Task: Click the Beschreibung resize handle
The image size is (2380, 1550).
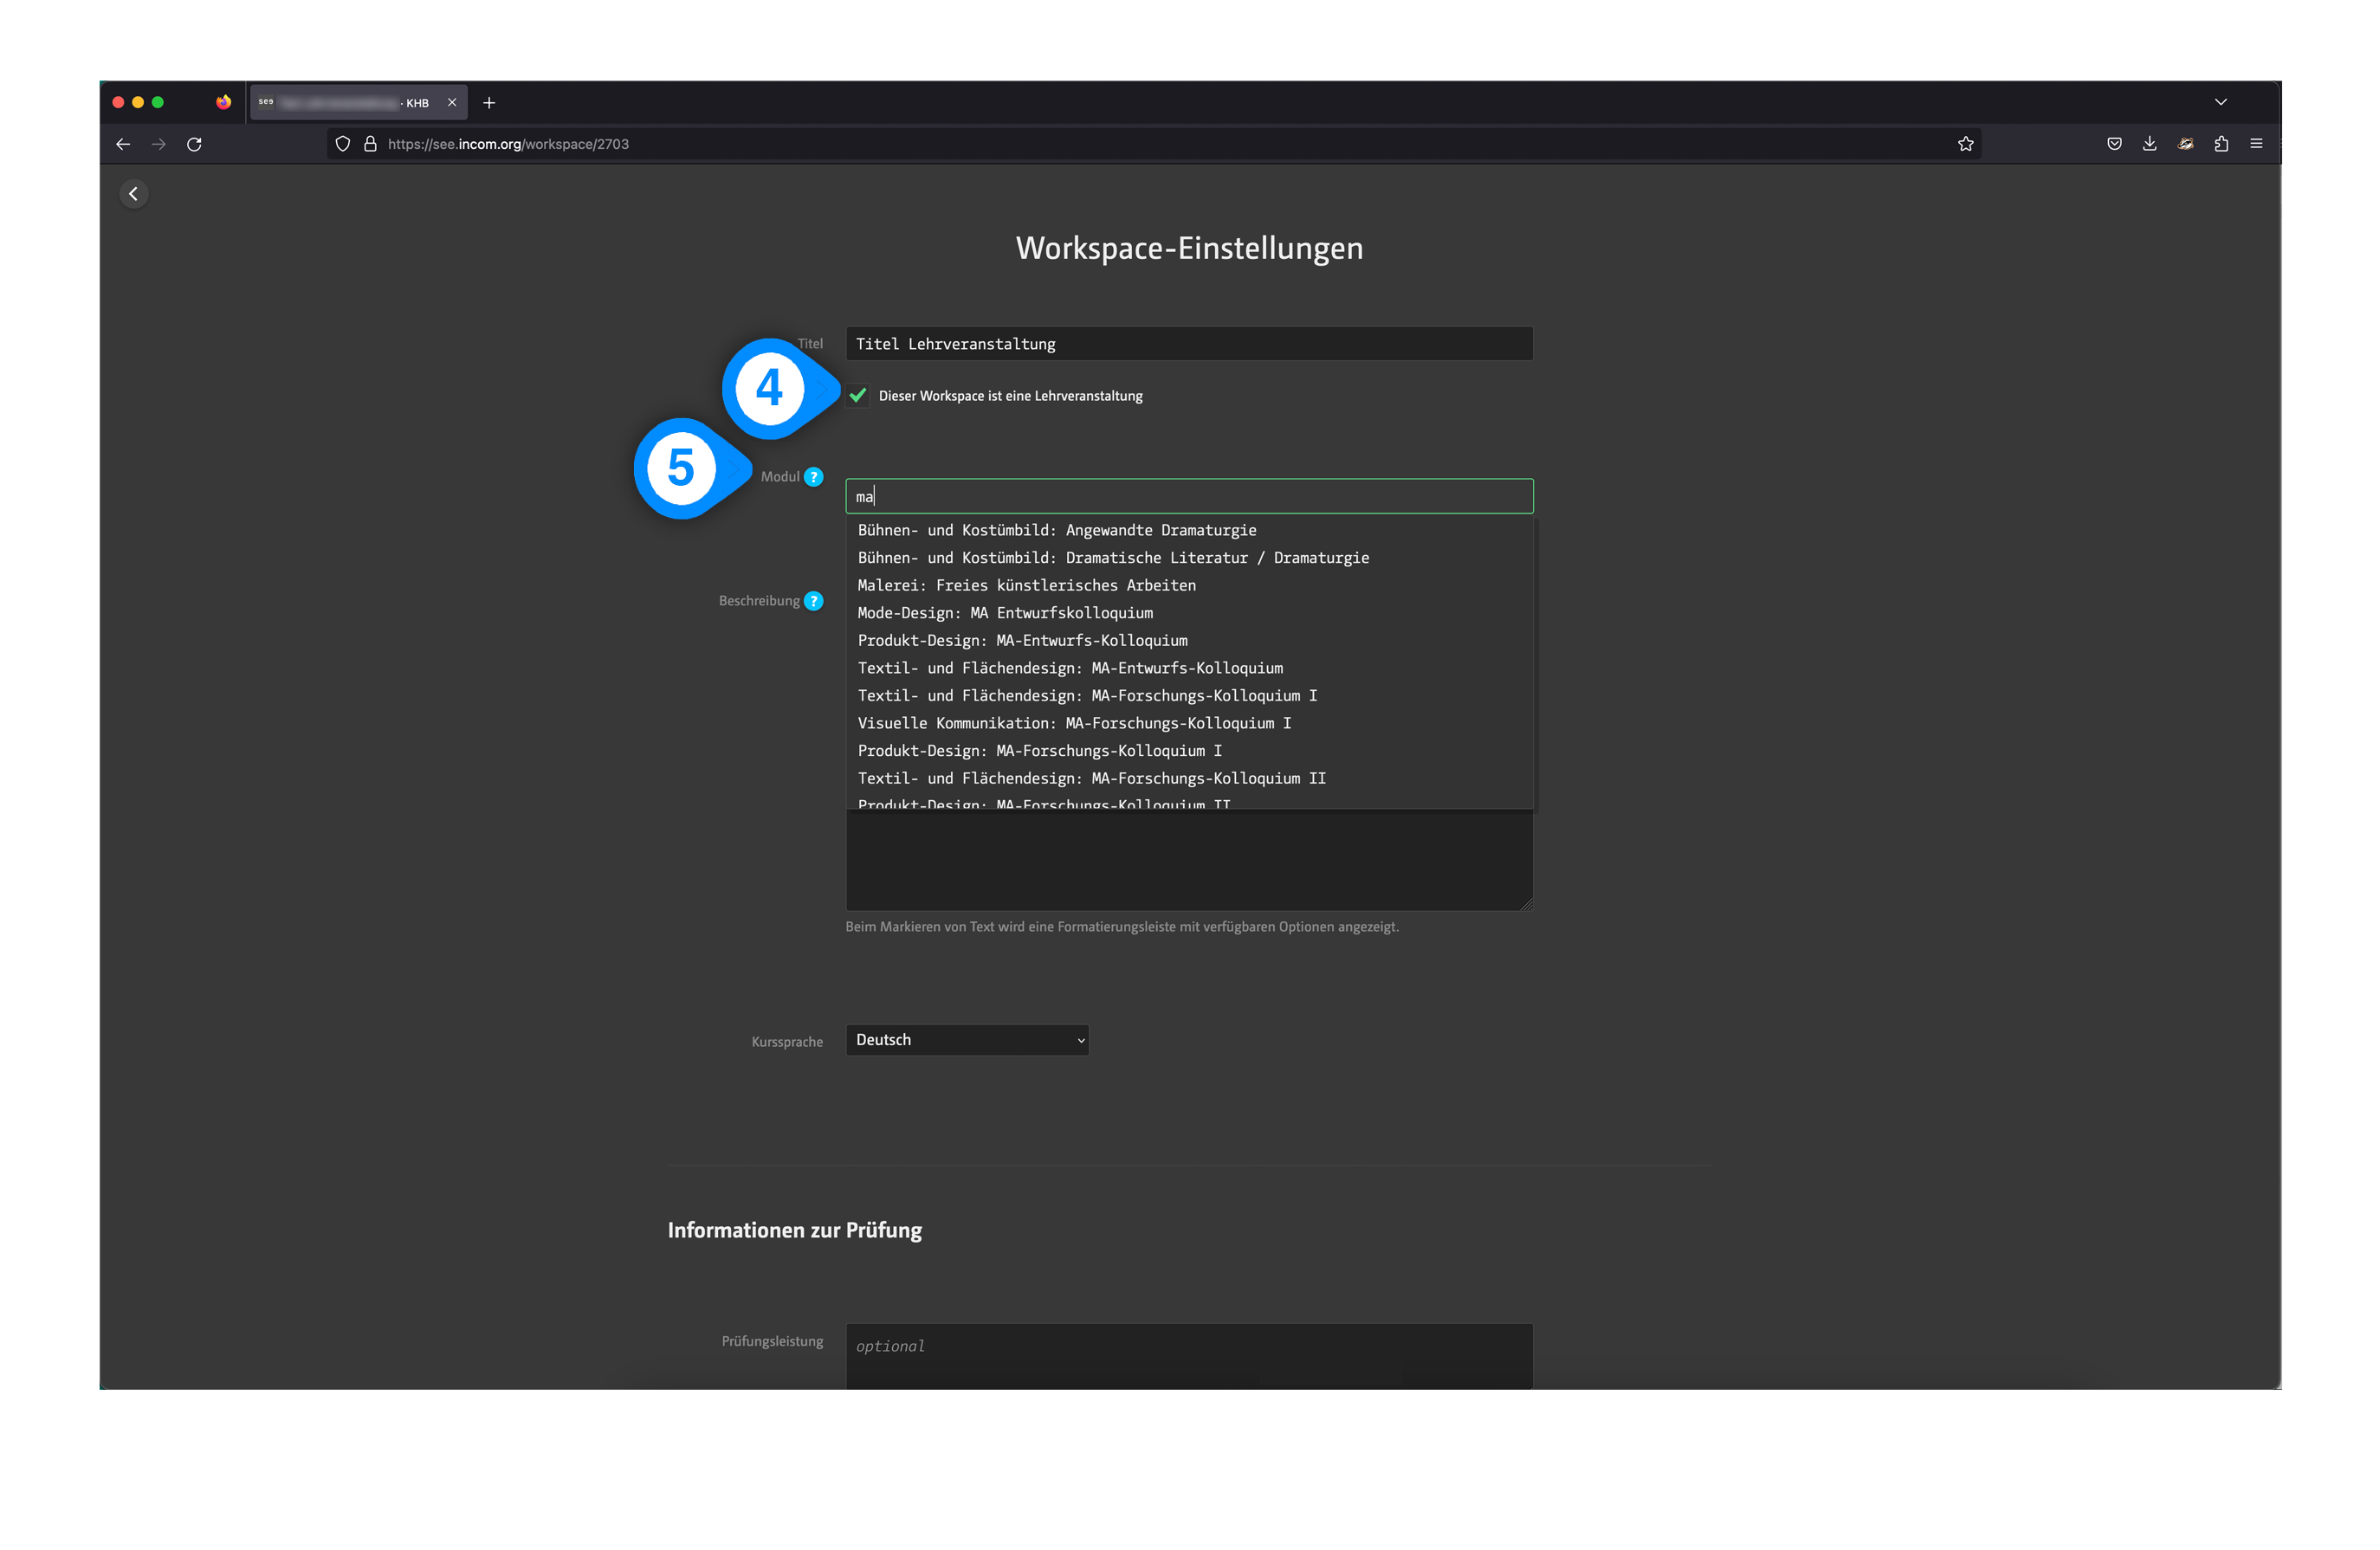Action: click(1526, 904)
